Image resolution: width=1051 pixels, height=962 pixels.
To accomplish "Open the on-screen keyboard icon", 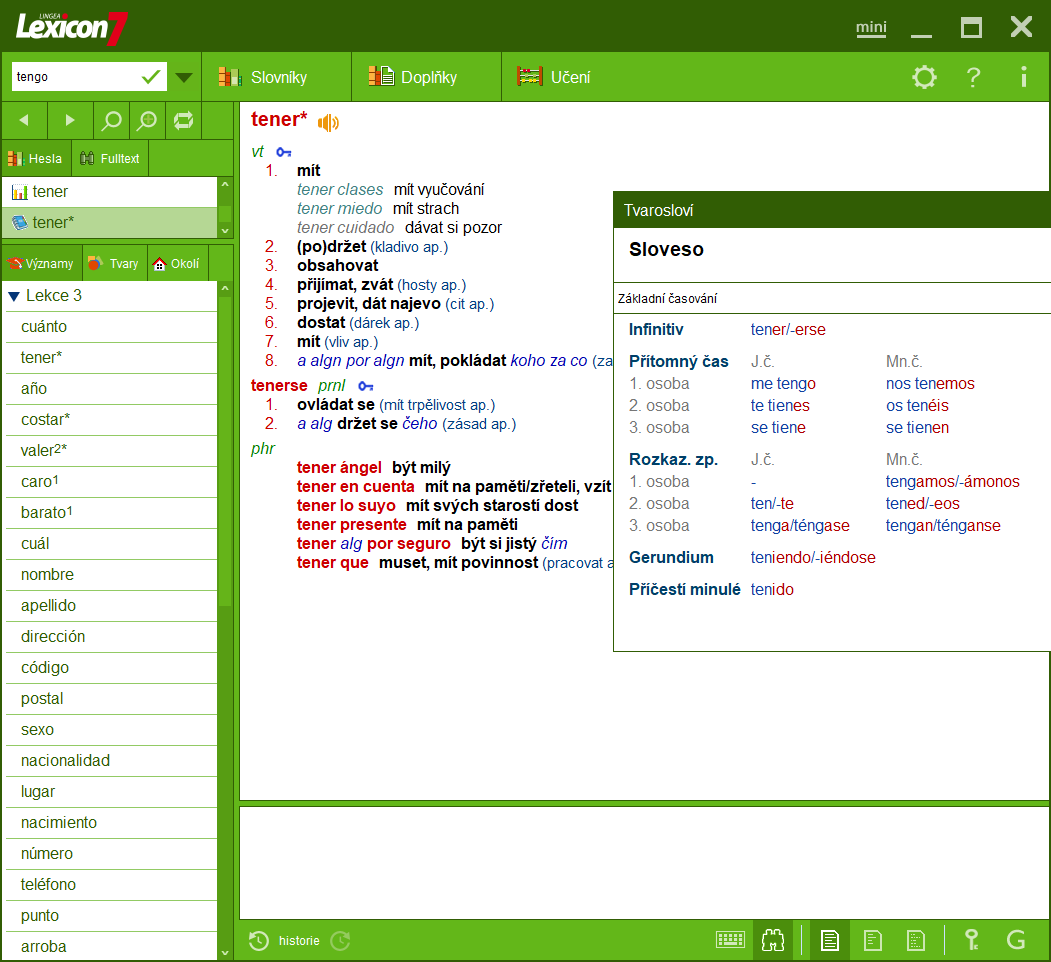I will point(730,940).
